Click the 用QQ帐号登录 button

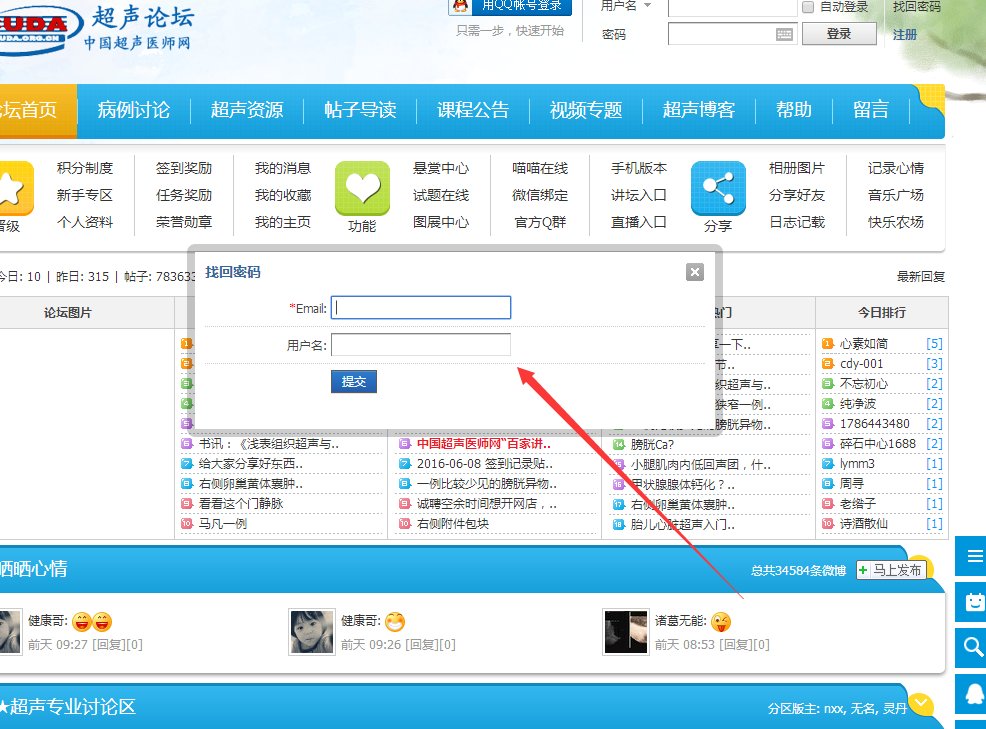tap(510, 6)
